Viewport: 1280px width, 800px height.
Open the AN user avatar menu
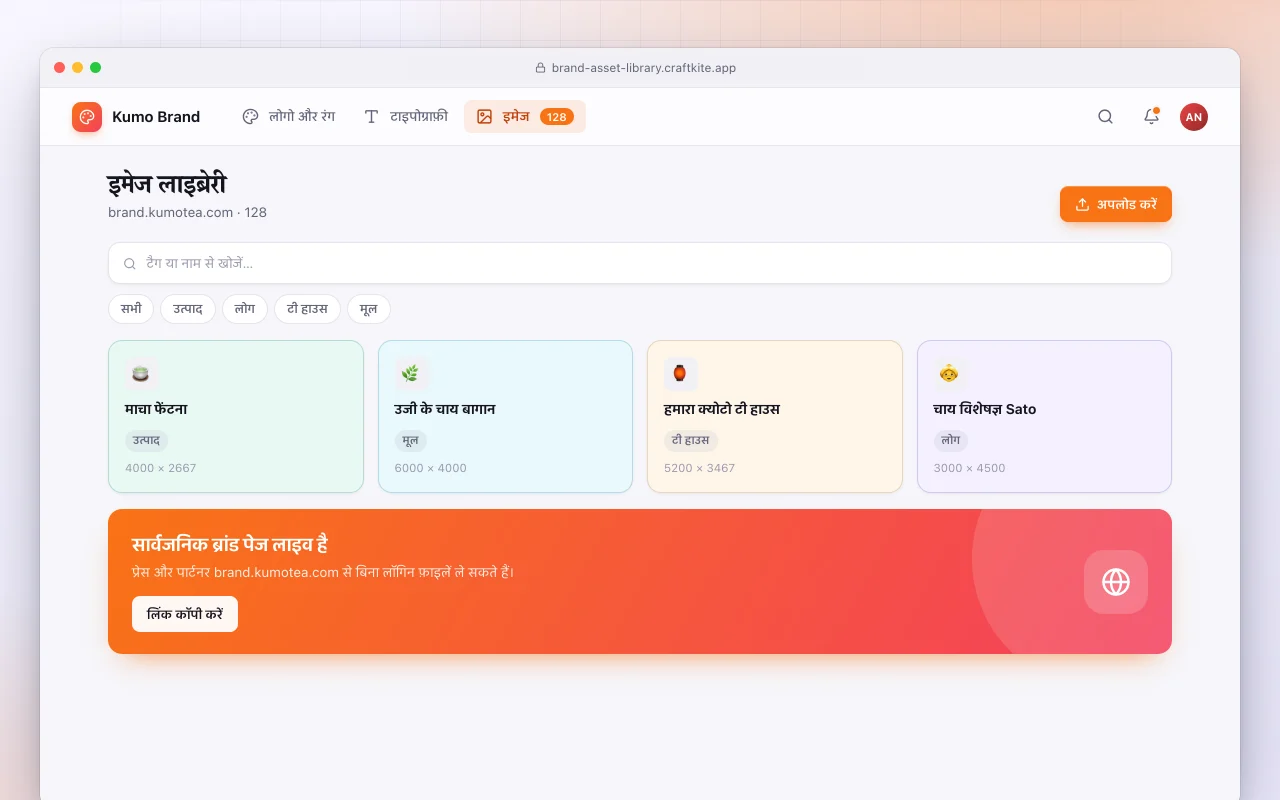click(1194, 117)
